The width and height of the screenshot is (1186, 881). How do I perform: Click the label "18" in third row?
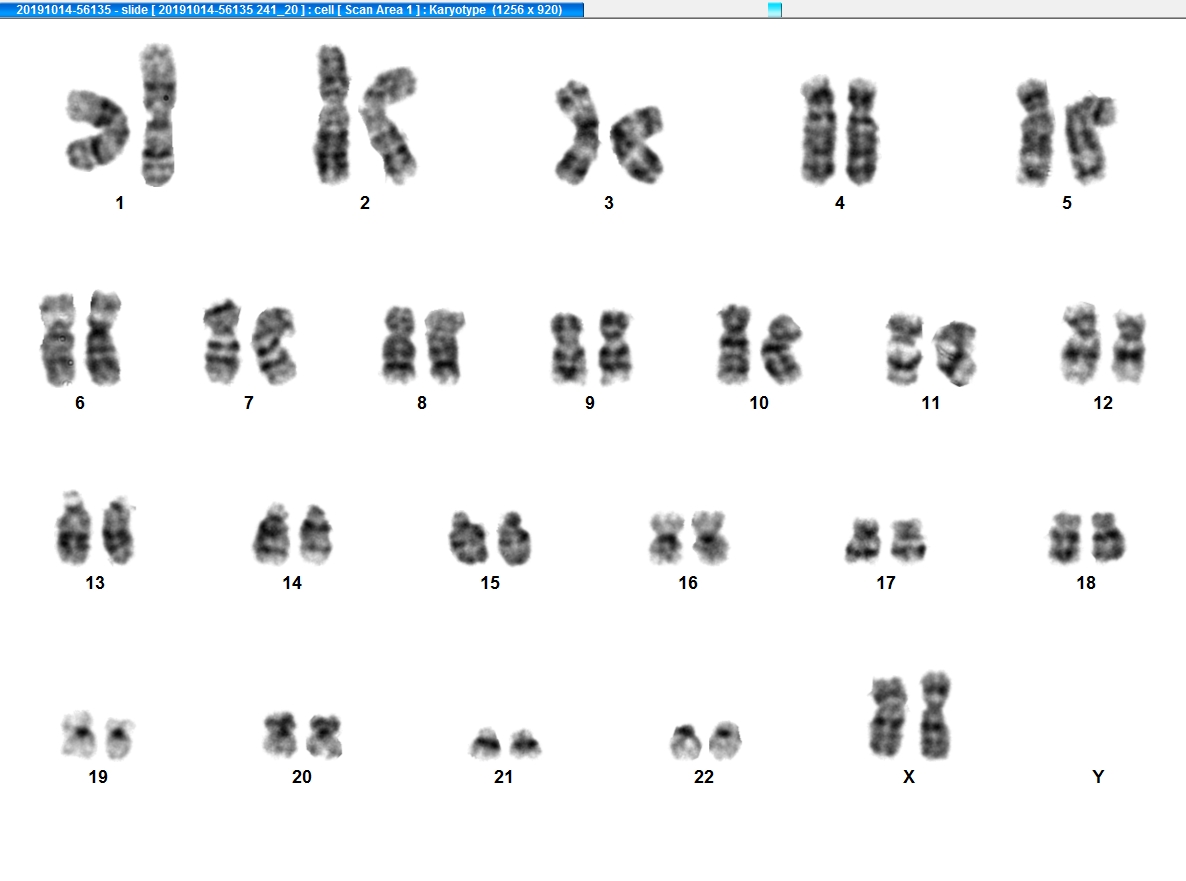[1085, 583]
